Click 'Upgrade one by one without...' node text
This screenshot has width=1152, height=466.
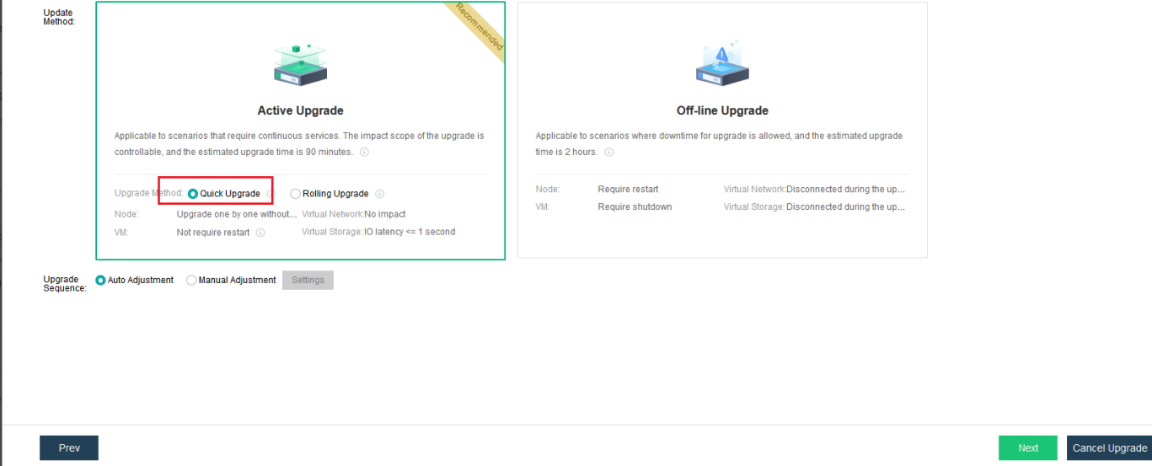pos(237,214)
